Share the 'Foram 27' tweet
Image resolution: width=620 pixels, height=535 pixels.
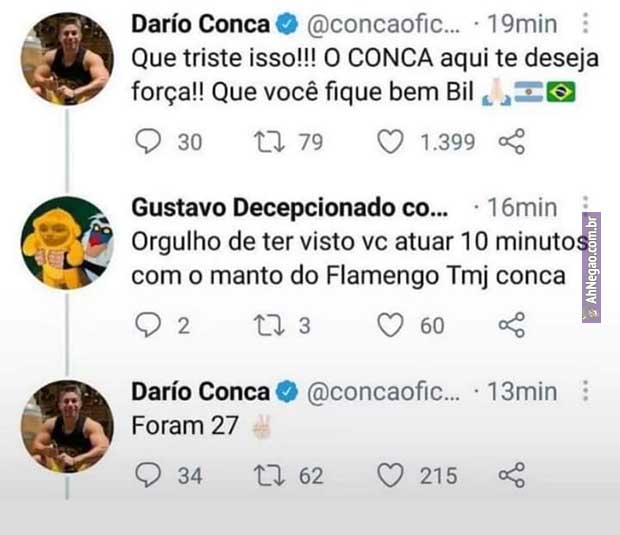click(511, 476)
